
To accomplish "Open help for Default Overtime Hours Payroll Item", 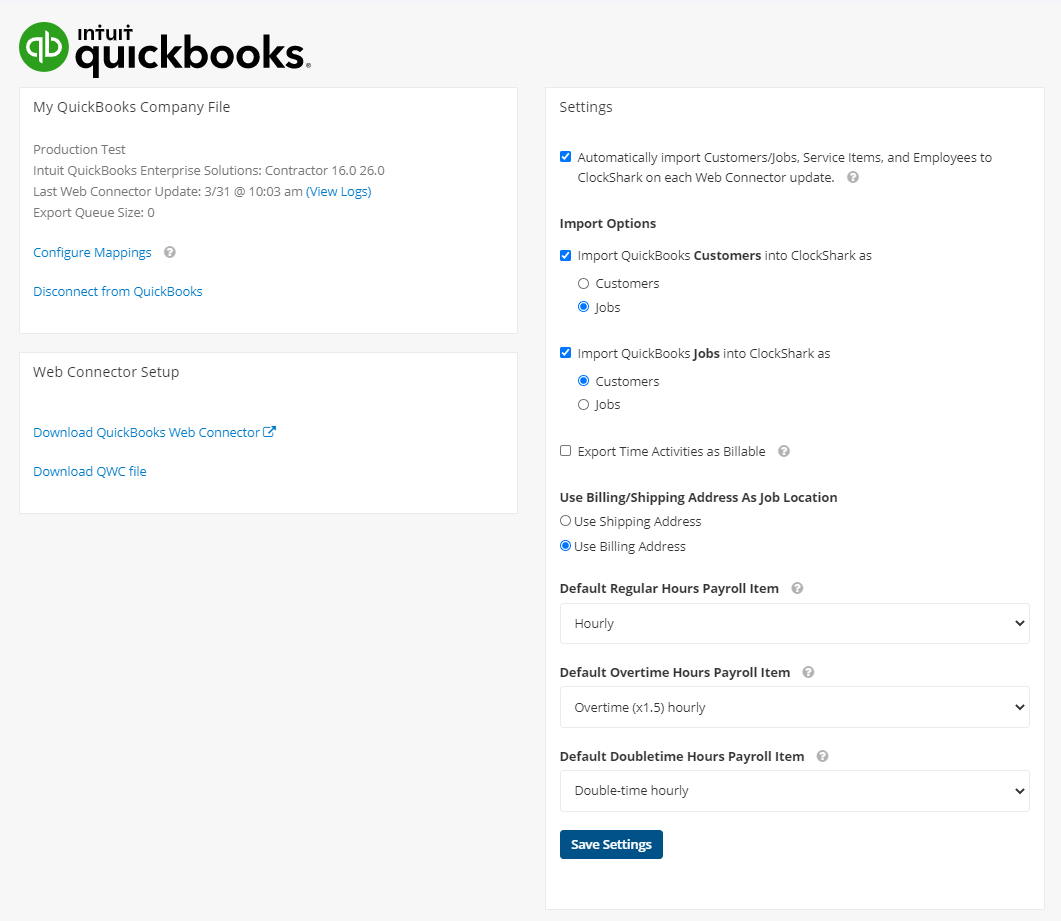I will 808,672.
